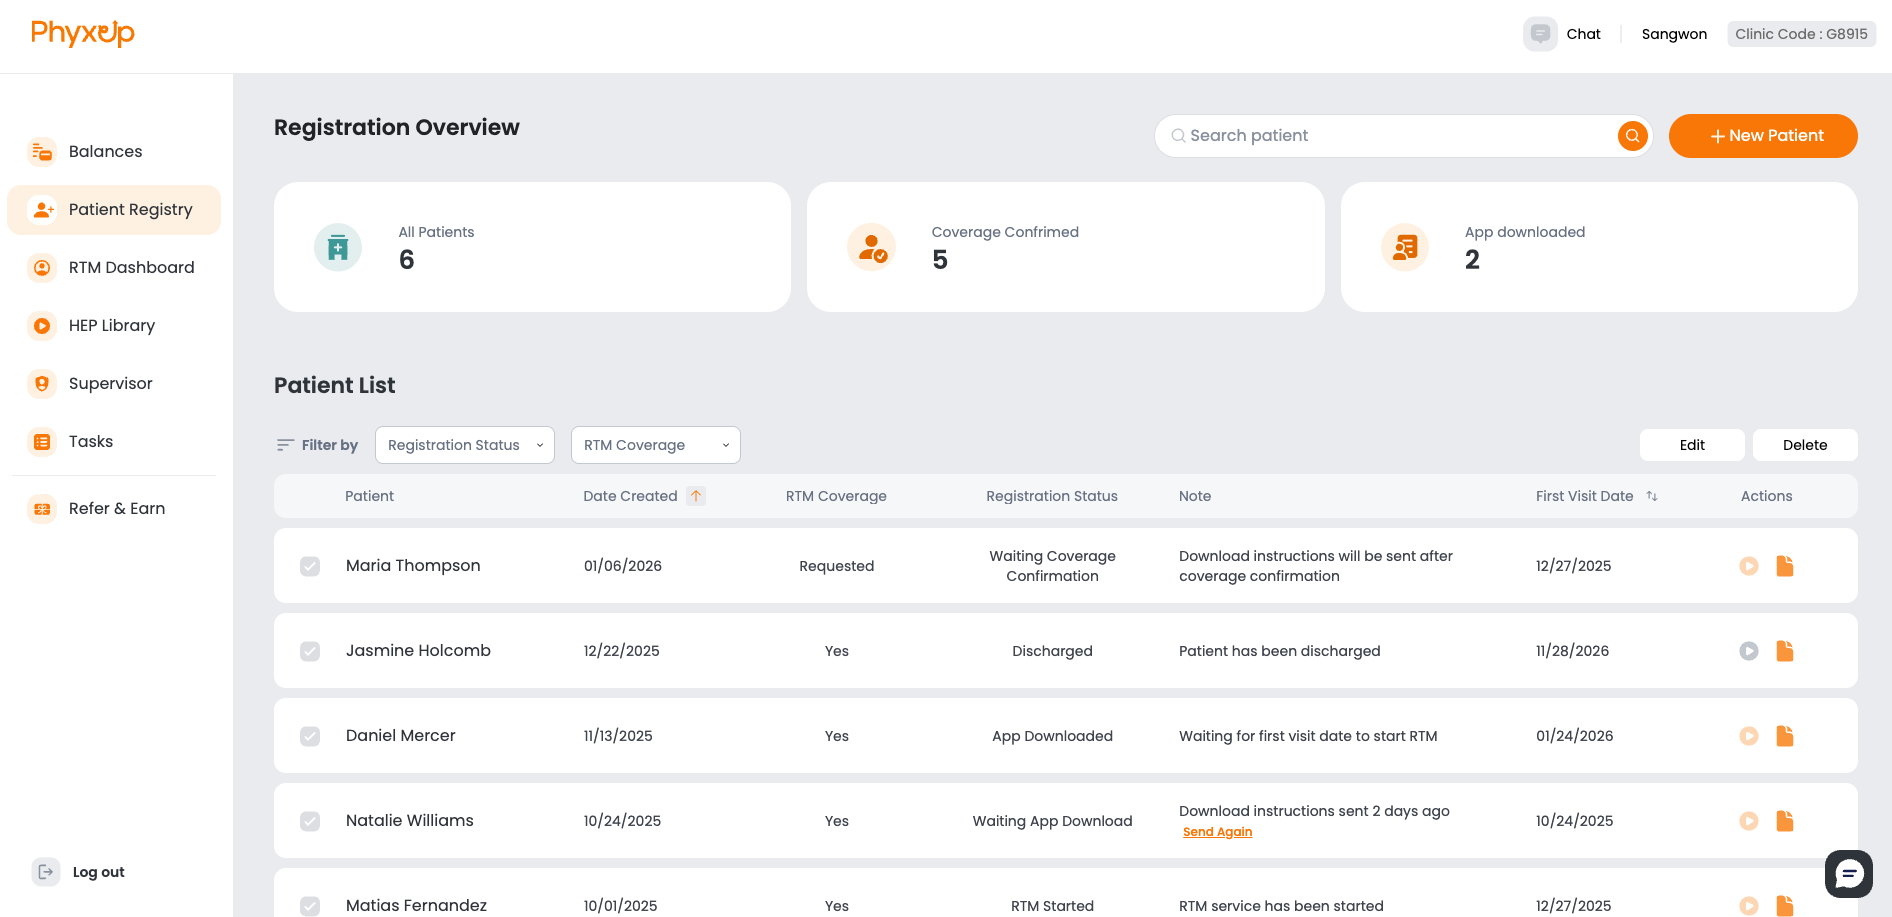Toggle the First Visit Date sort arrows
This screenshot has height=917, width=1892.
coord(1653,496)
